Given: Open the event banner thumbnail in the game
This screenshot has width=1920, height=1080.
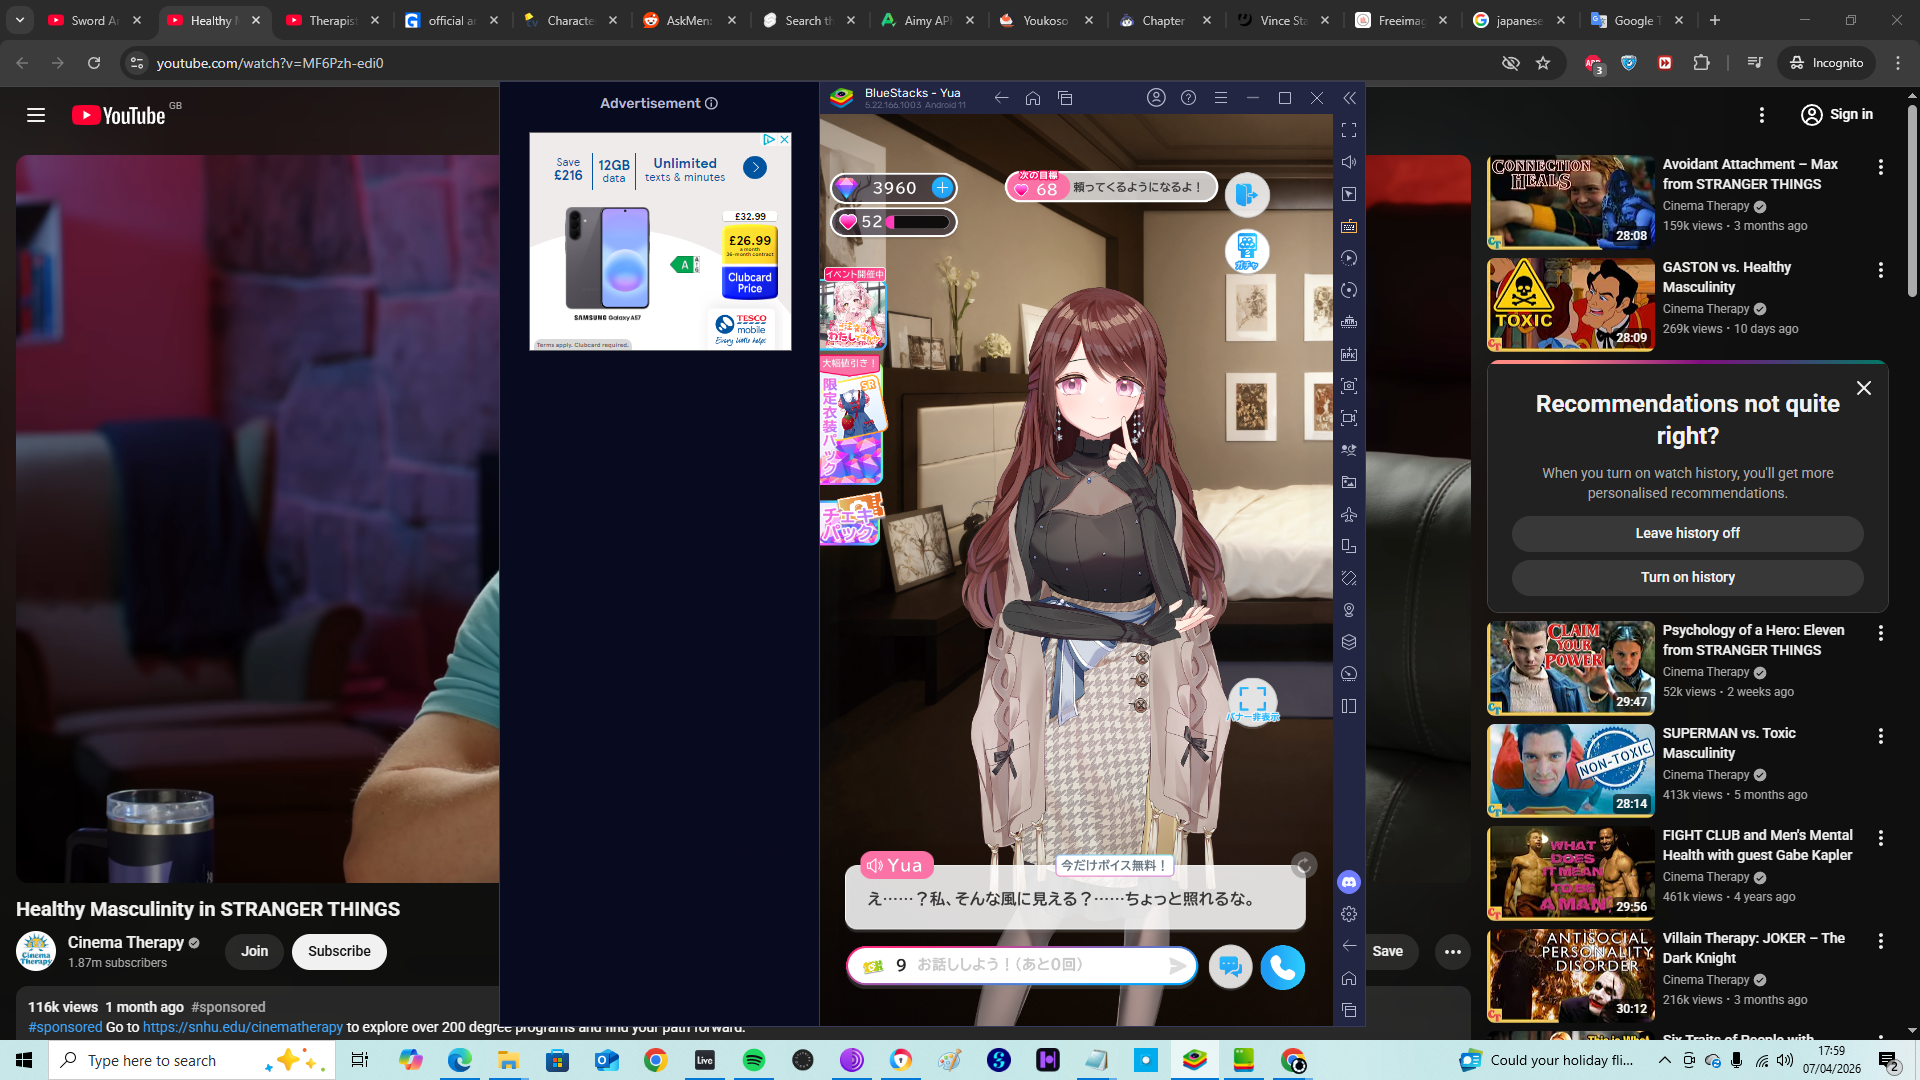Looking at the screenshot, I should [x=853, y=308].
